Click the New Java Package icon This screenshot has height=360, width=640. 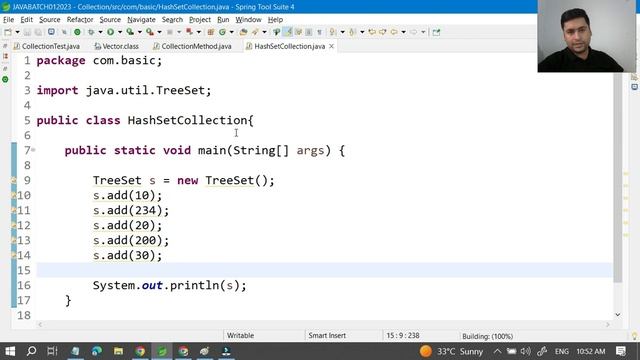[x=211, y=32]
